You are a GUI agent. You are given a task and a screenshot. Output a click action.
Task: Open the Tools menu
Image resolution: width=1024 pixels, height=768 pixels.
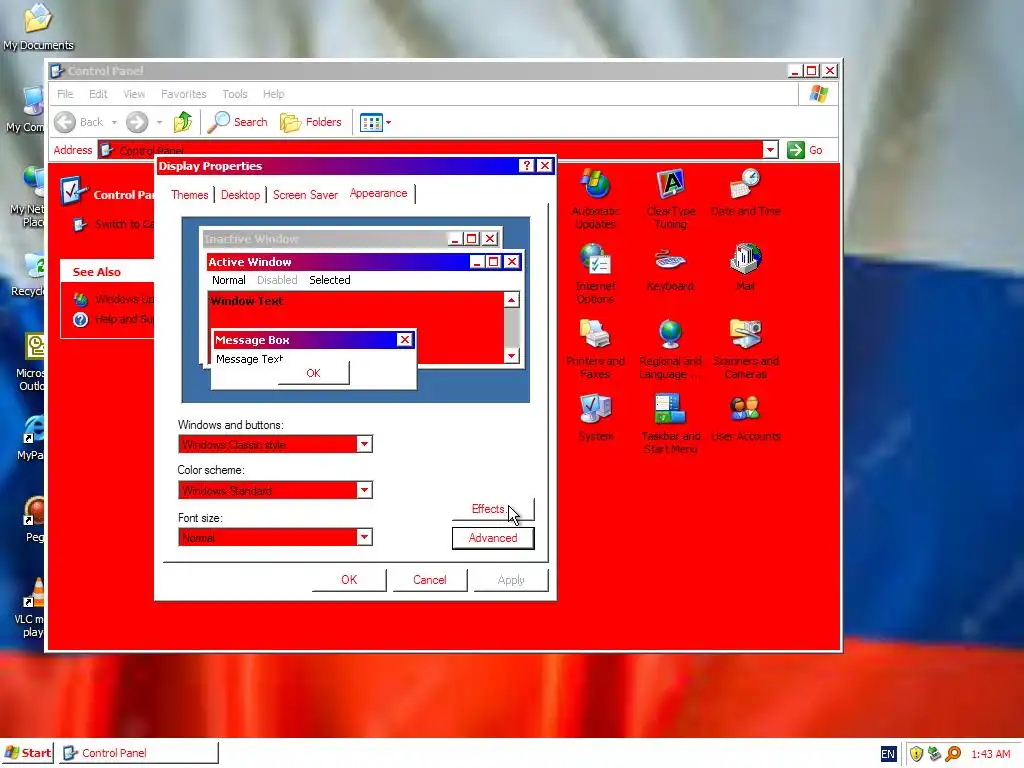(234, 94)
